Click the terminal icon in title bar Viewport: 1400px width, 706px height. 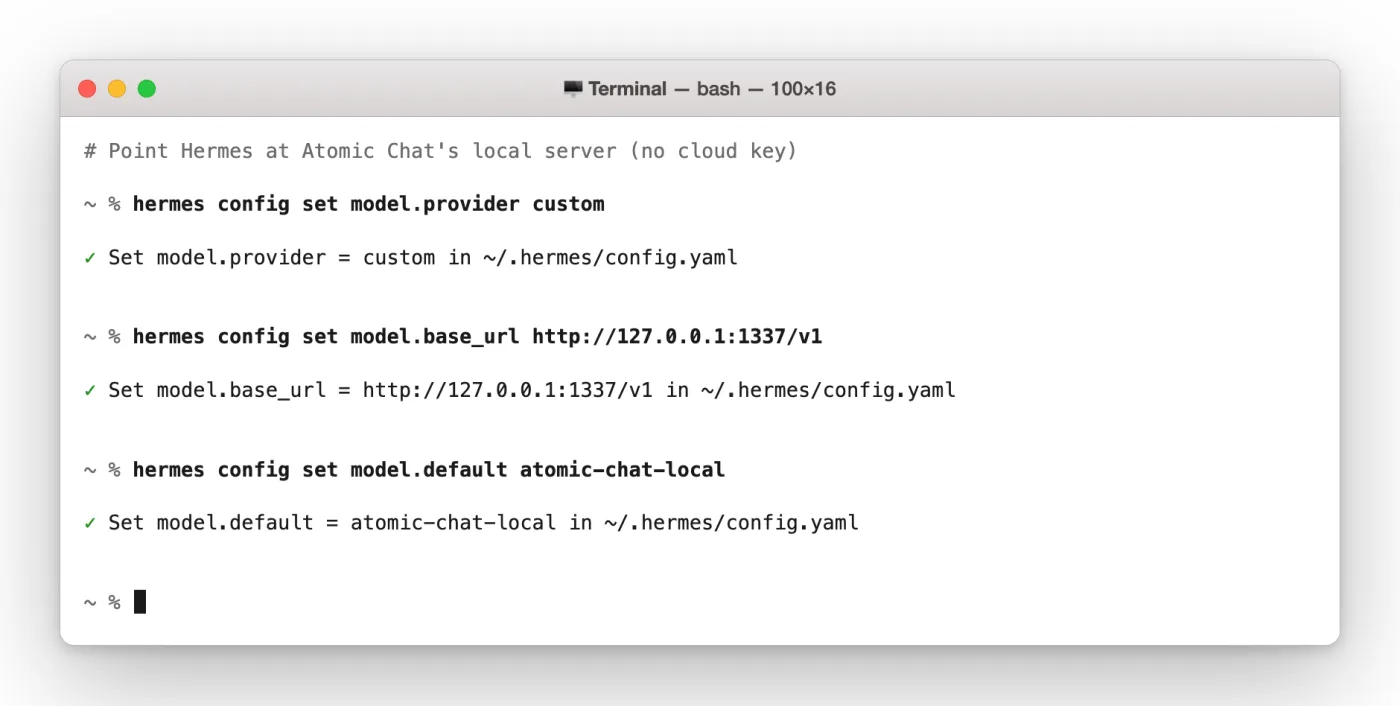click(573, 89)
